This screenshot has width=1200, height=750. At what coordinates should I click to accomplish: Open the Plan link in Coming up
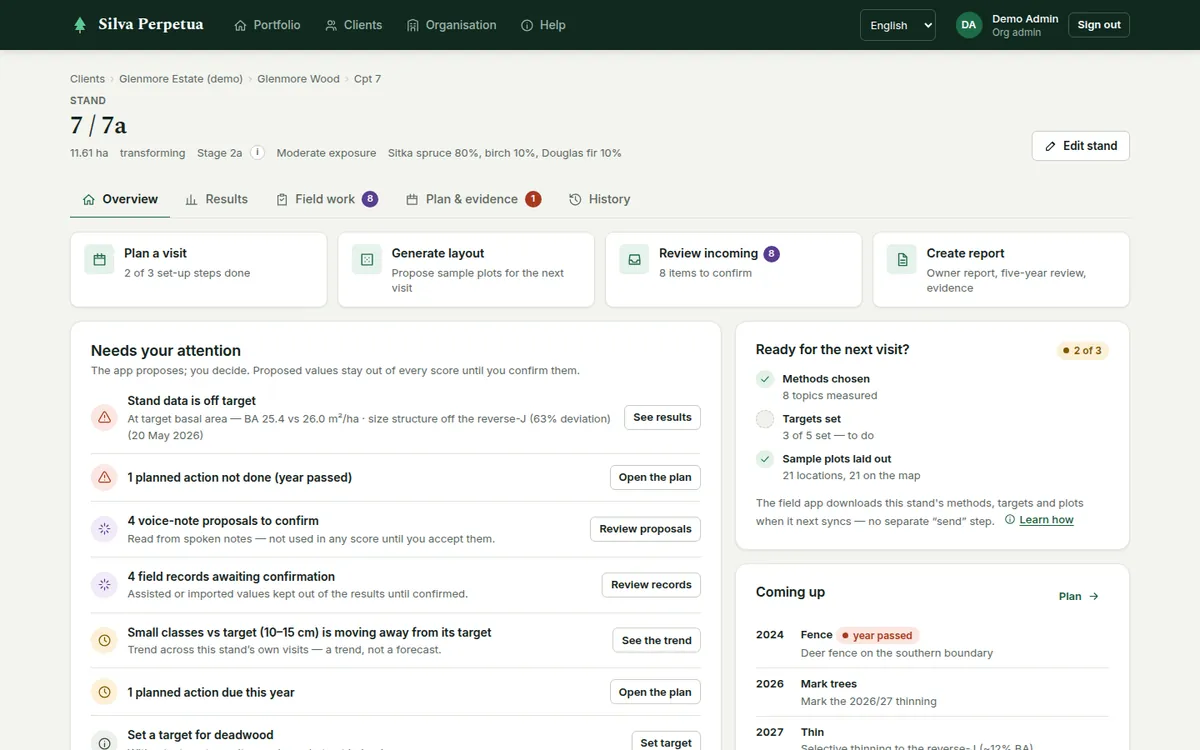pyautogui.click(x=1079, y=596)
